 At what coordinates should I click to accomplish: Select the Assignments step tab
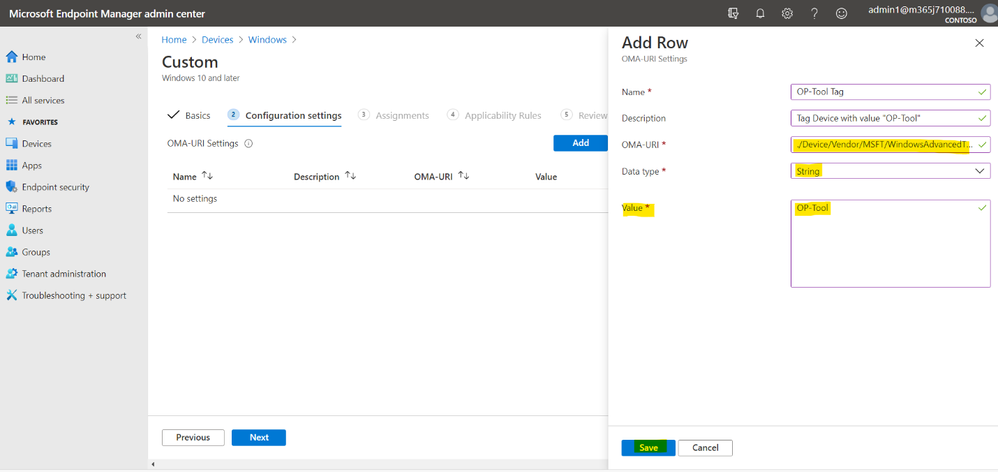393,115
